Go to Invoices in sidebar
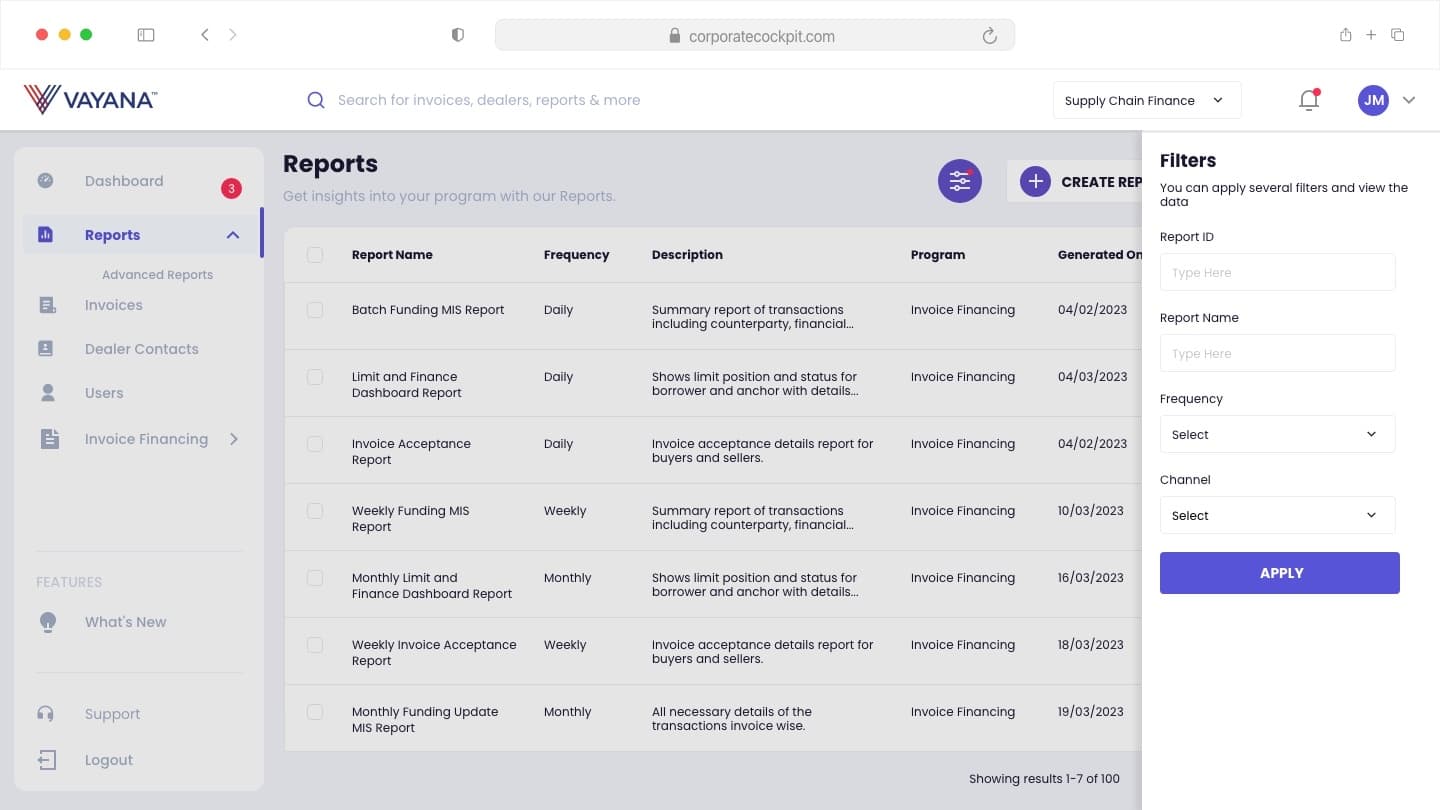The width and height of the screenshot is (1440, 810). pos(113,305)
